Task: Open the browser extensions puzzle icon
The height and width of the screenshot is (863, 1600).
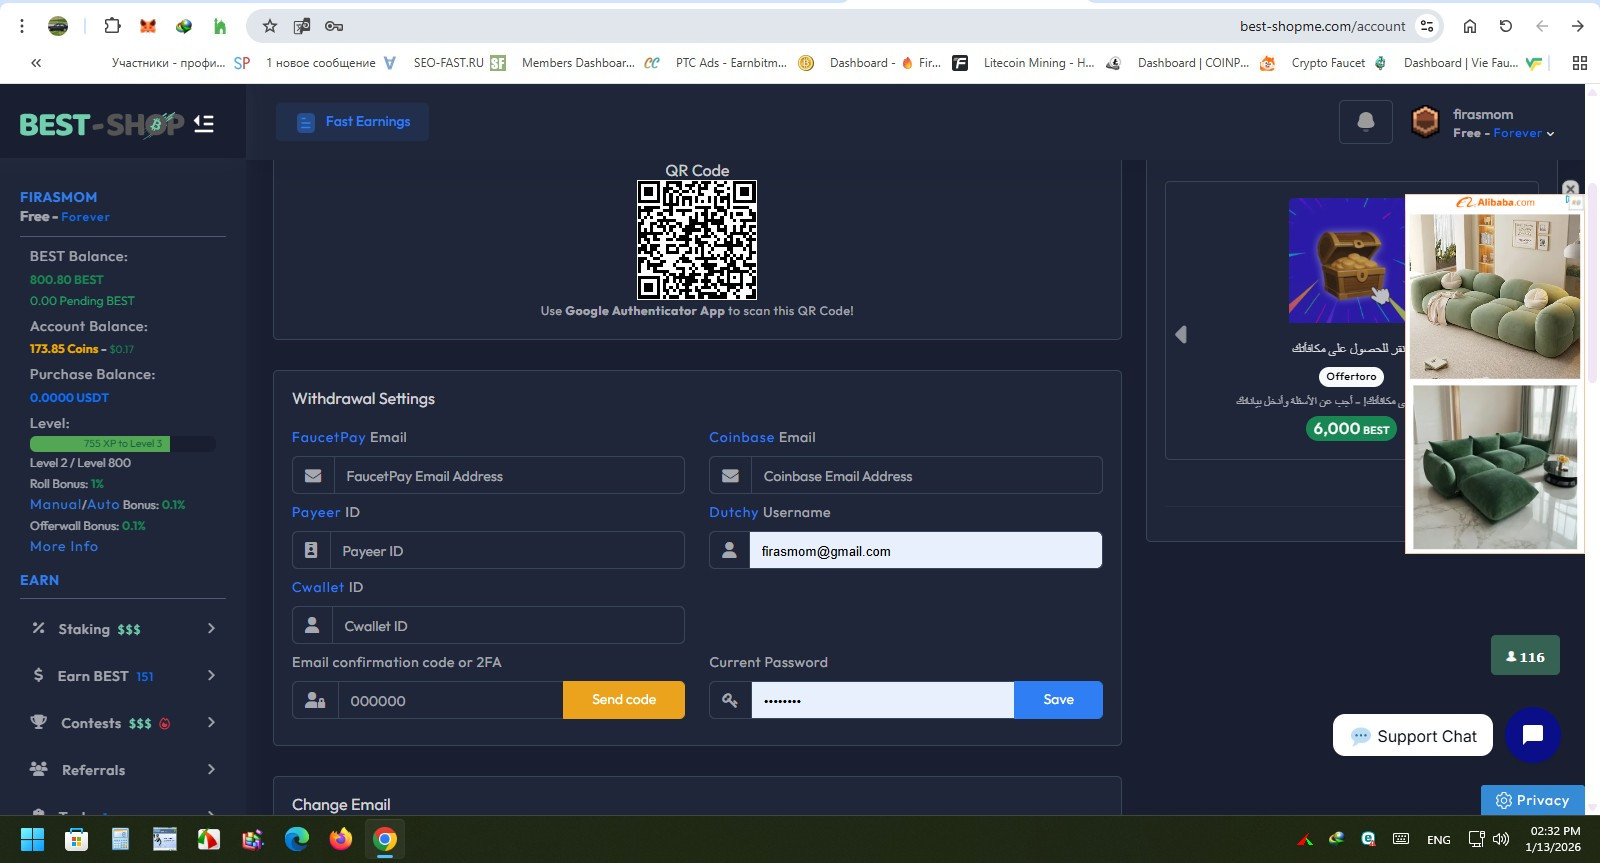Action: click(x=112, y=26)
